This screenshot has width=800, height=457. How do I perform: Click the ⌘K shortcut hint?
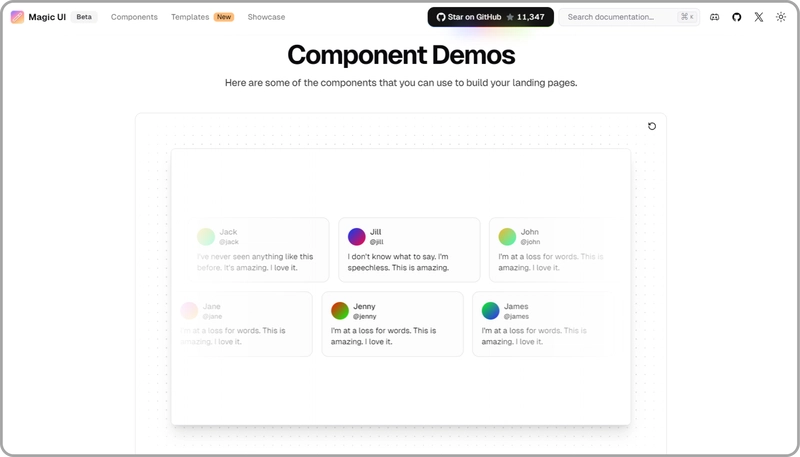(x=687, y=17)
